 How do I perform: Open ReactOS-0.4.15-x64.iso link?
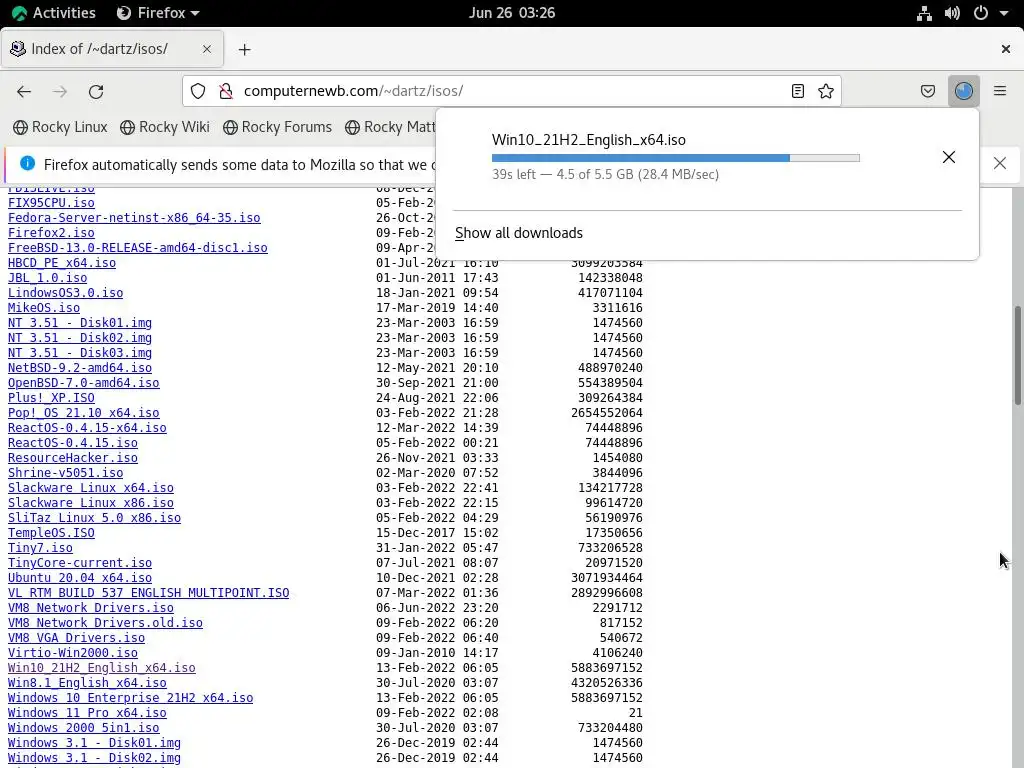(87, 428)
